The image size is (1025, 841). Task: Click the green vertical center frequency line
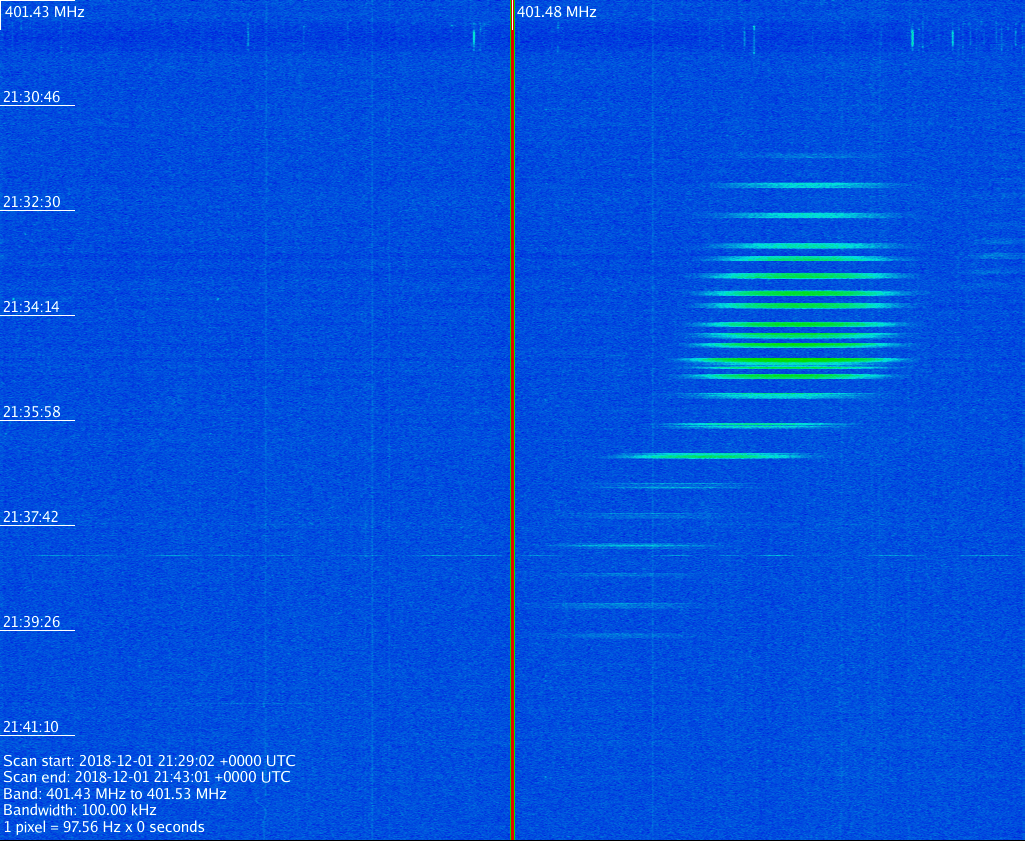point(512,420)
